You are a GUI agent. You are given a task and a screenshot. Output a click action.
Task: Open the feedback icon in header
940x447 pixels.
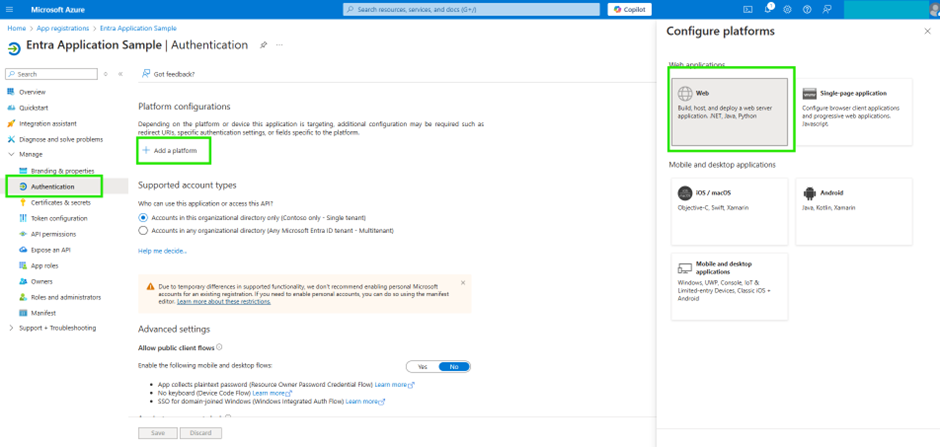(x=827, y=10)
